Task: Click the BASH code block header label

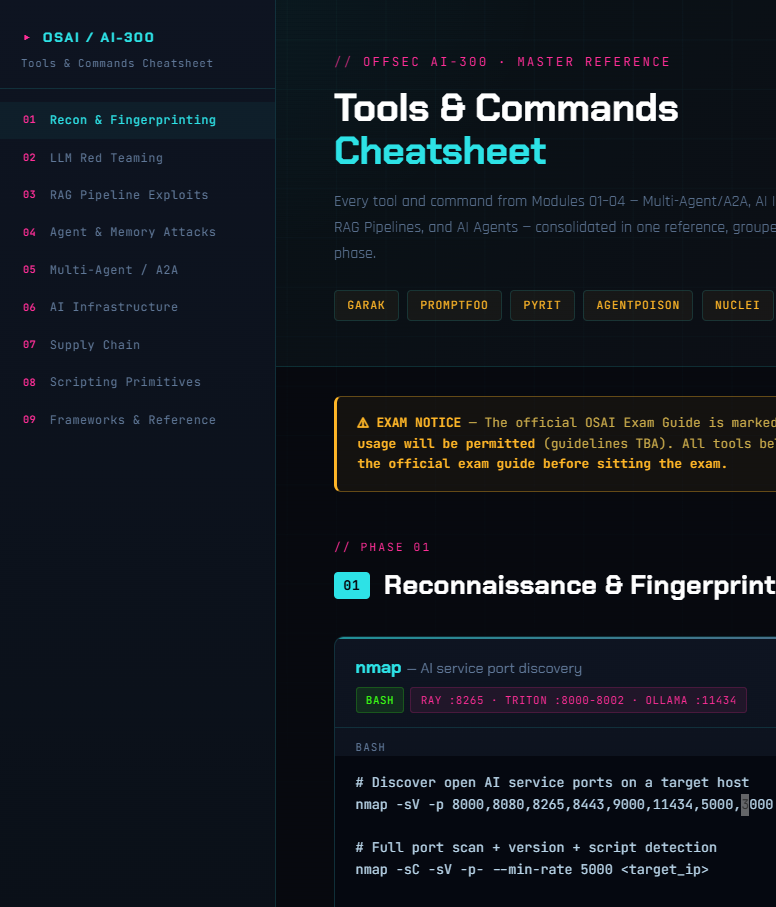Action: (x=370, y=747)
